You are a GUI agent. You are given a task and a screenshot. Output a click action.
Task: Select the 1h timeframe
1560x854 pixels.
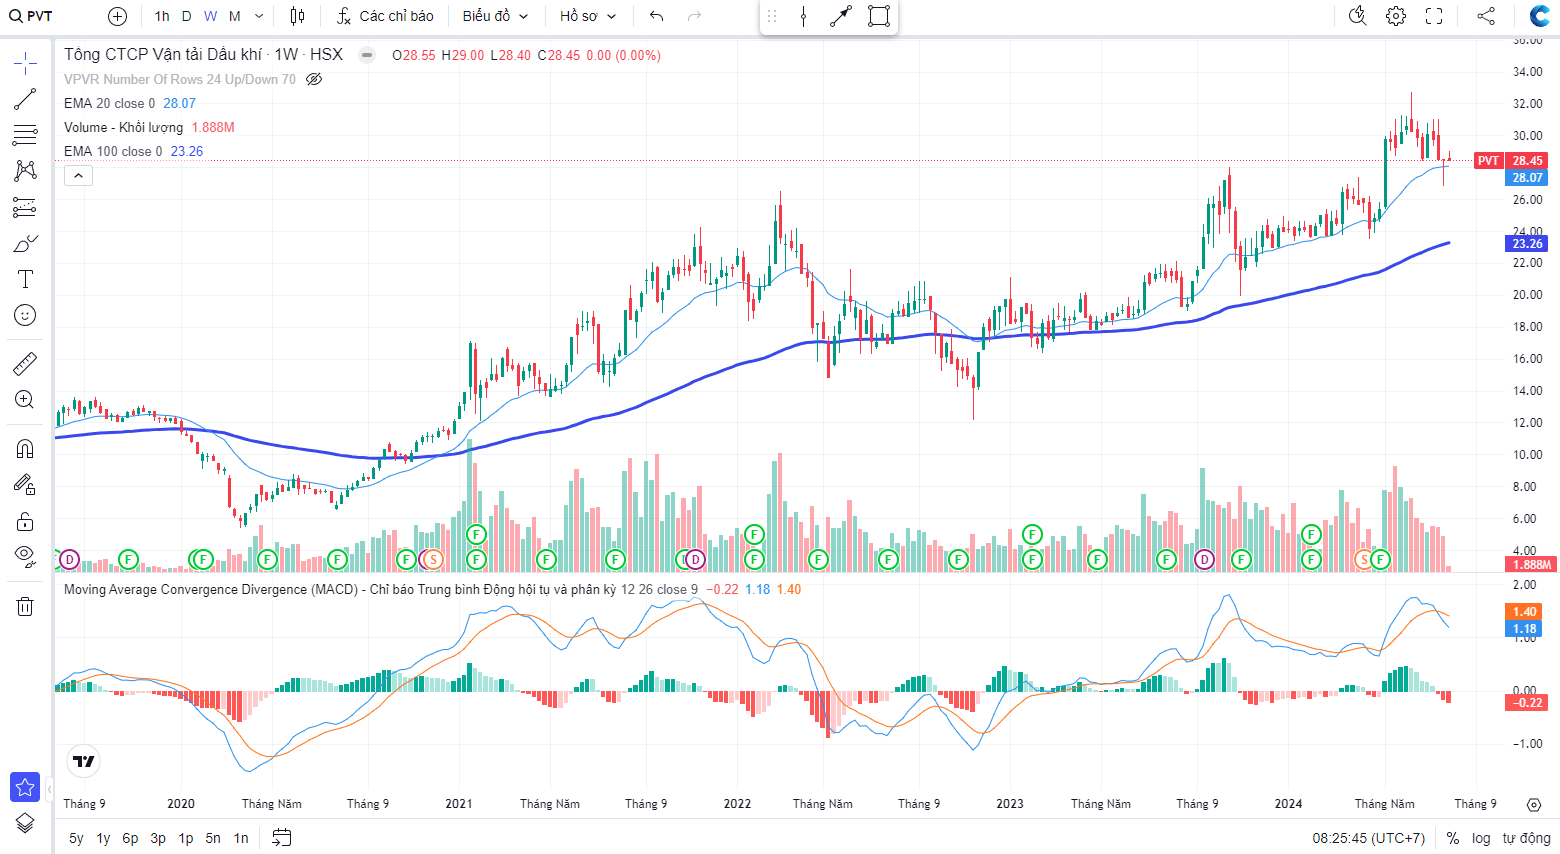click(x=162, y=16)
